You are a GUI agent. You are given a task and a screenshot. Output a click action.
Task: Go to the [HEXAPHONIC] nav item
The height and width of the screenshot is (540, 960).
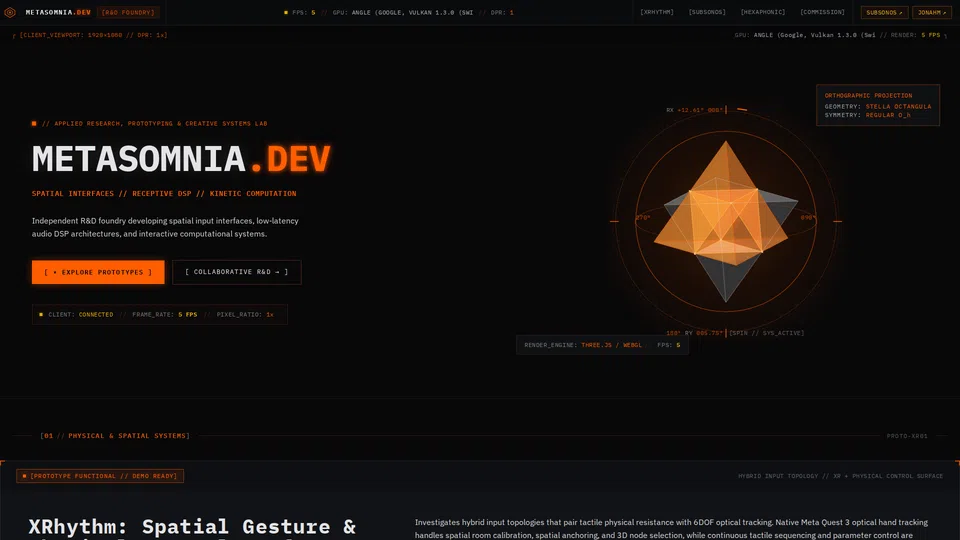click(763, 12)
